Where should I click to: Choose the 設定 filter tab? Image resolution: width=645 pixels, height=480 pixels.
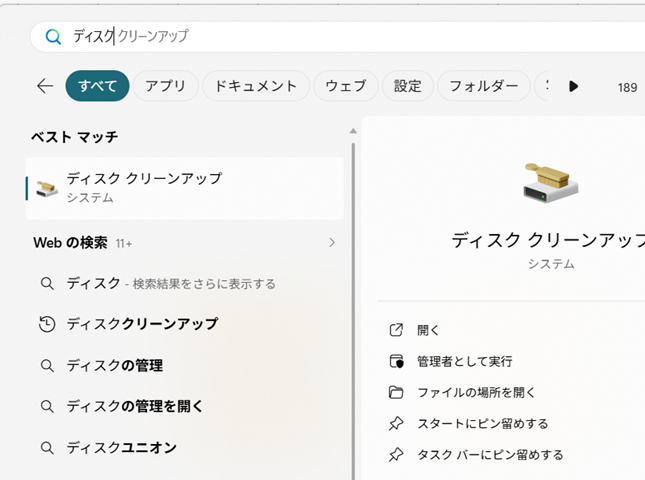coord(408,86)
